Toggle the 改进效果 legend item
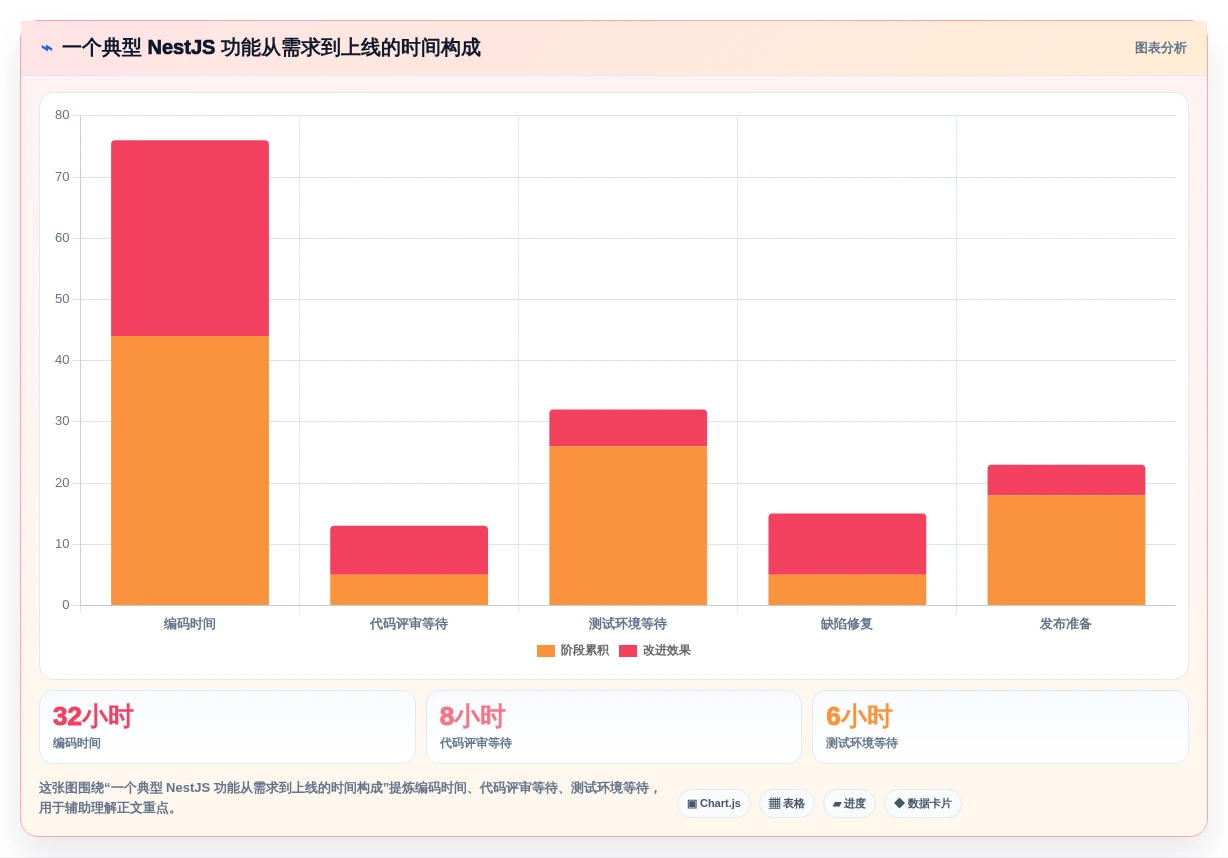The width and height of the screenshot is (1228, 858). pyautogui.click(x=655, y=650)
